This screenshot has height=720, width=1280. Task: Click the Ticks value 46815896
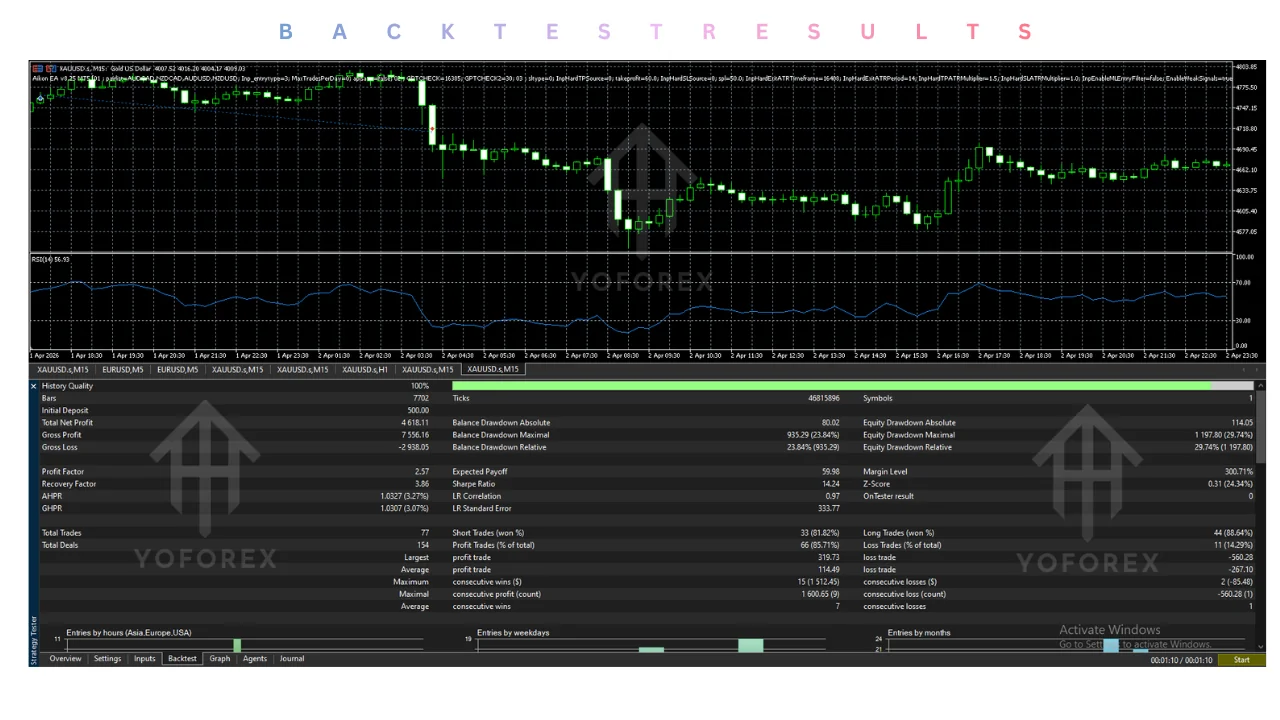[x=824, y=398]
